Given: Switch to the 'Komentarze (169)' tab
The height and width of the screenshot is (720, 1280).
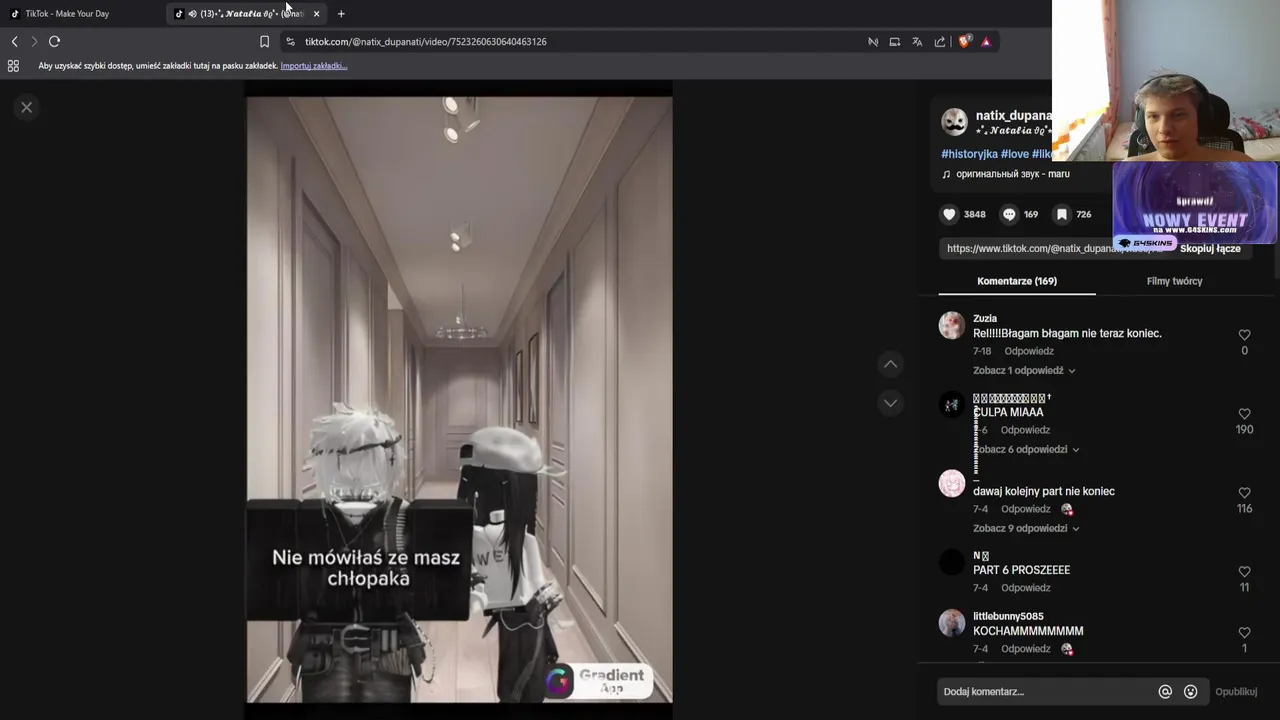Looking at the screenshot, I should coord(1017,281).
